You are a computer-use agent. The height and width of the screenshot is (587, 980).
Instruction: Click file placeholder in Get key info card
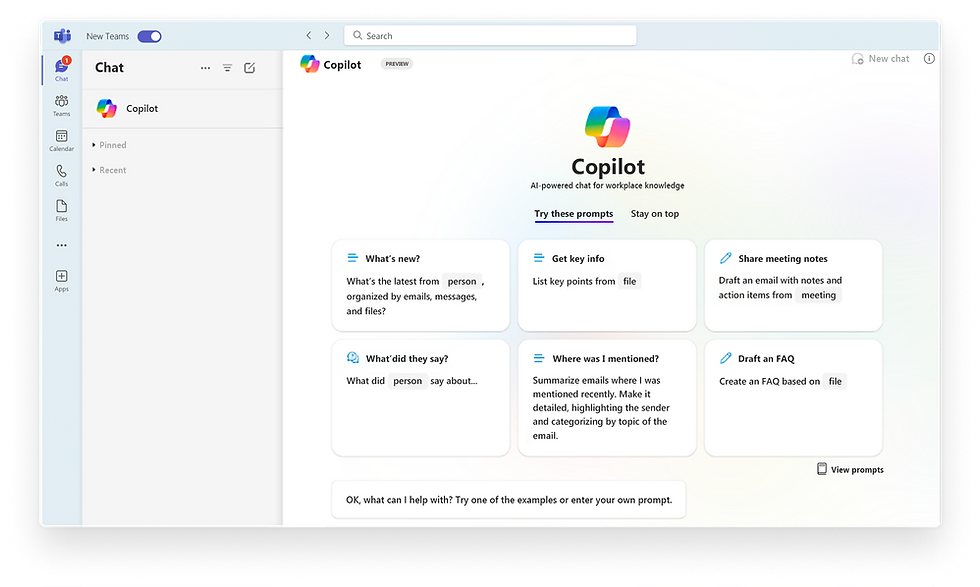pos(629,281)
